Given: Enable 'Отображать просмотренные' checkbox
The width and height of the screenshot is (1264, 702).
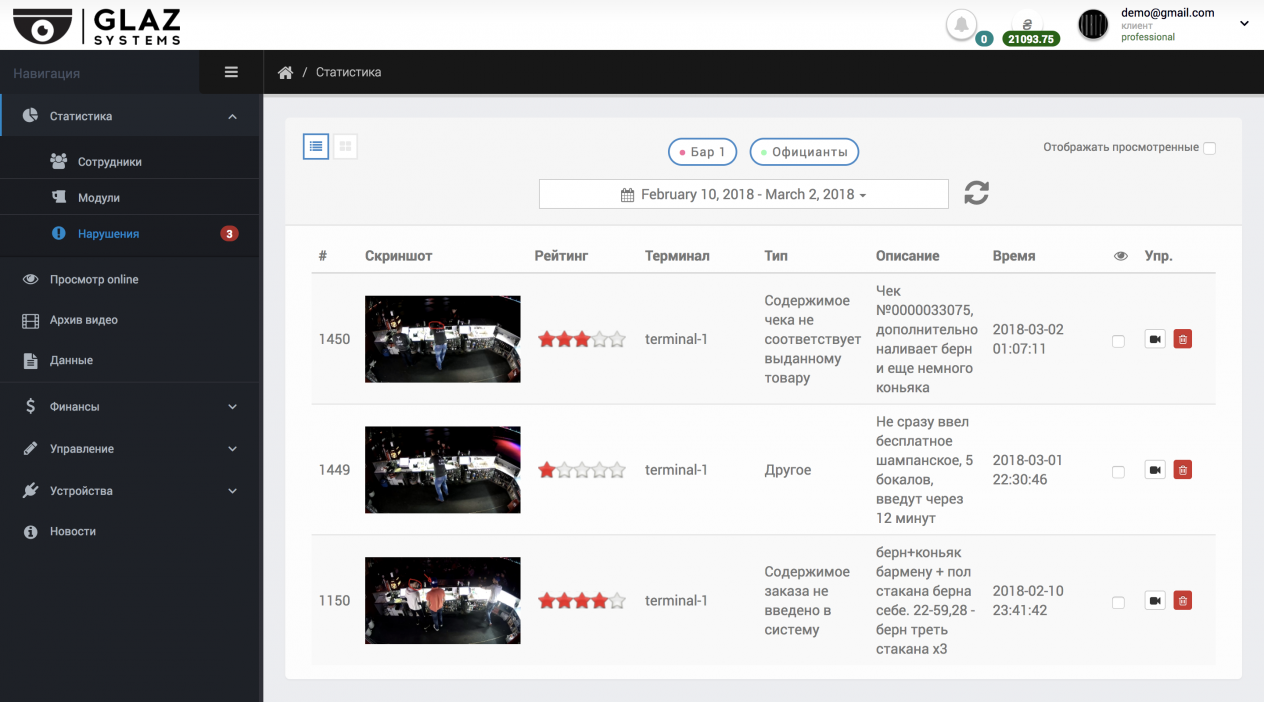Looking at the screenshot, I should click(1209, 148).
